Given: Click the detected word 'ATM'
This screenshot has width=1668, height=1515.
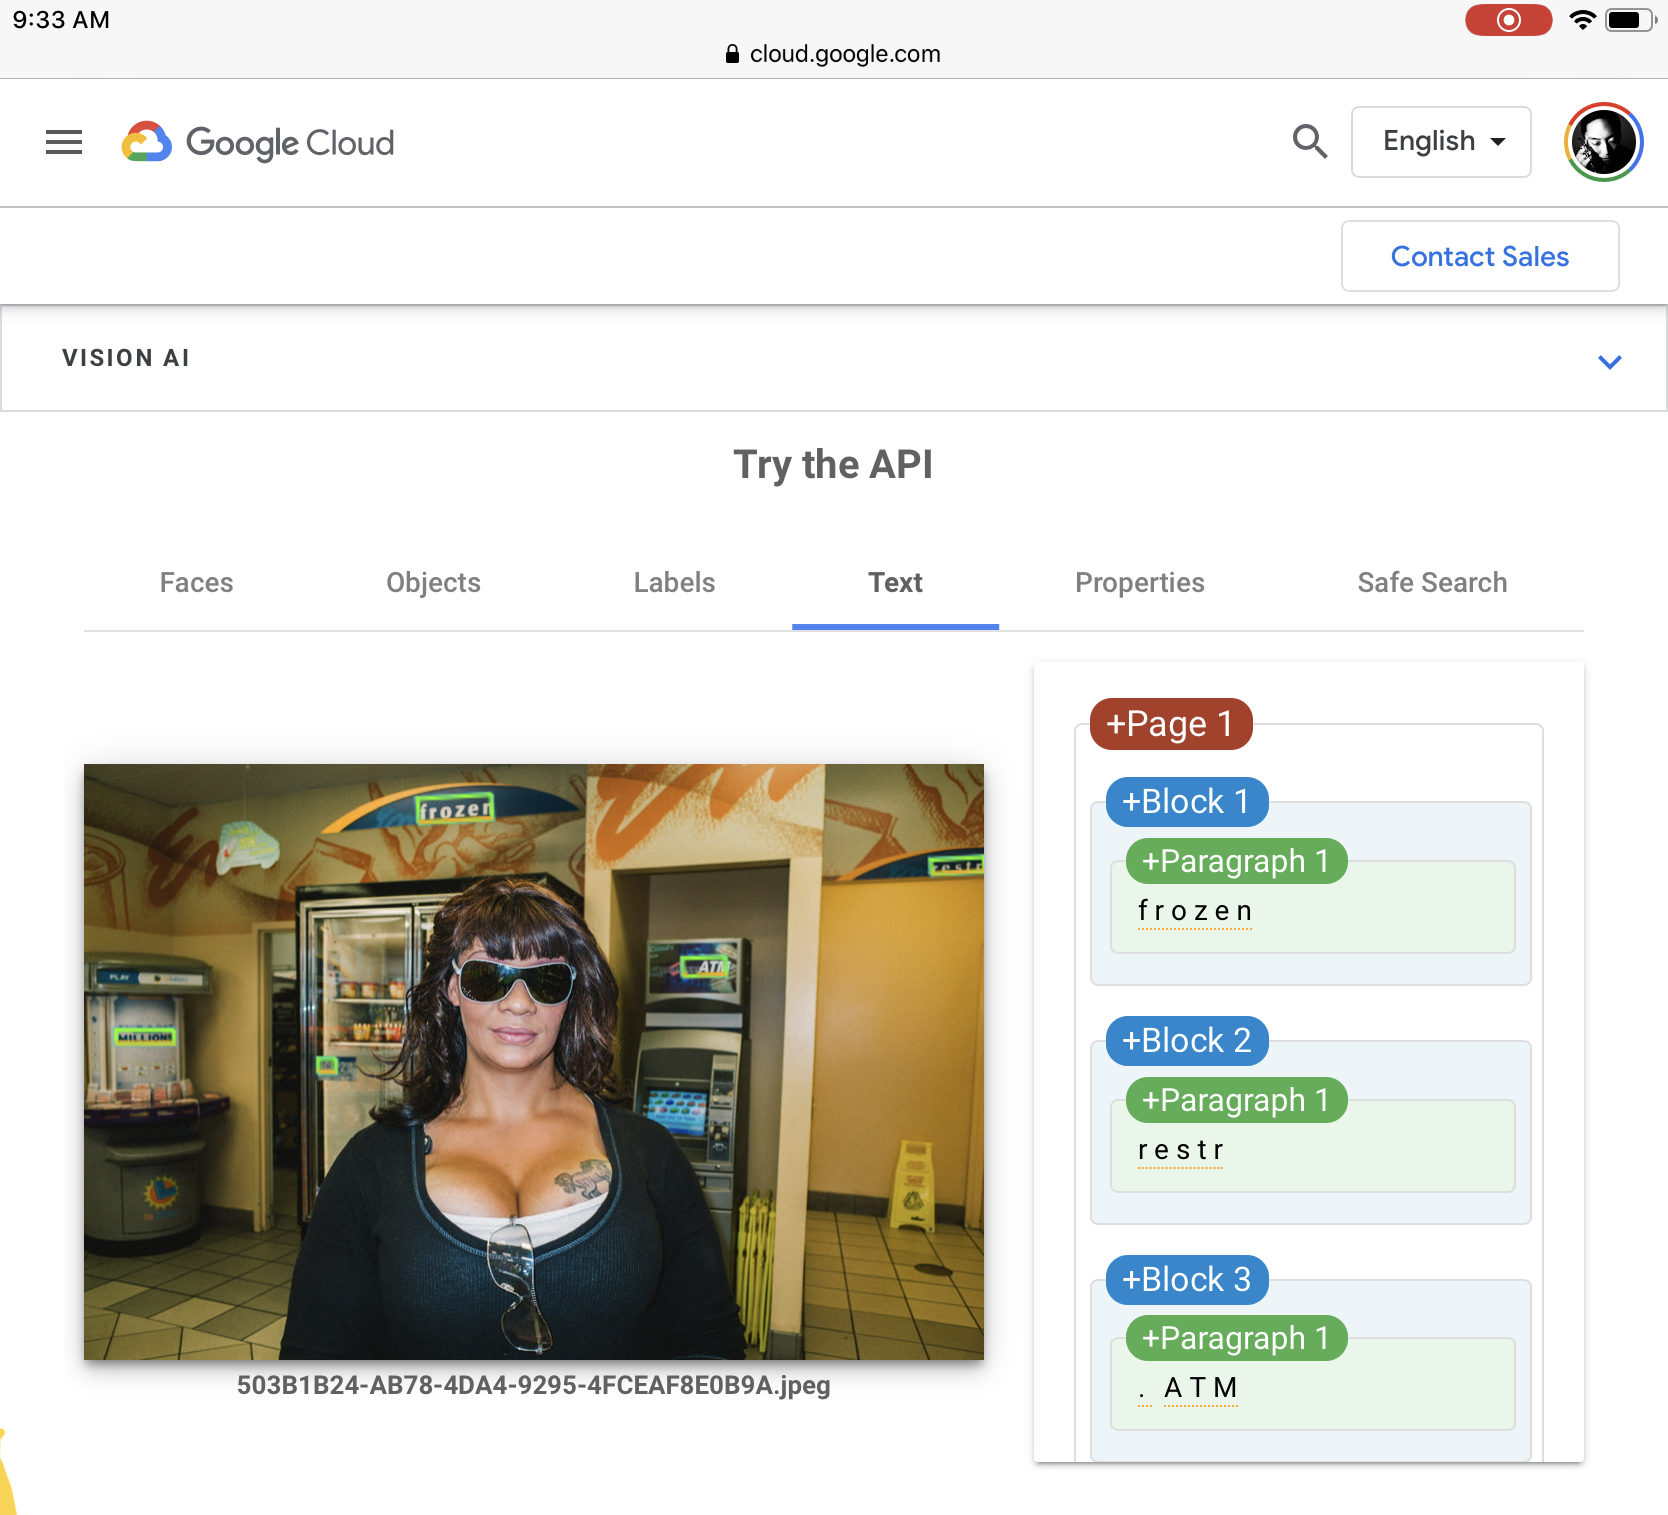Looking at the screenshot, I should (1201, 1388).
